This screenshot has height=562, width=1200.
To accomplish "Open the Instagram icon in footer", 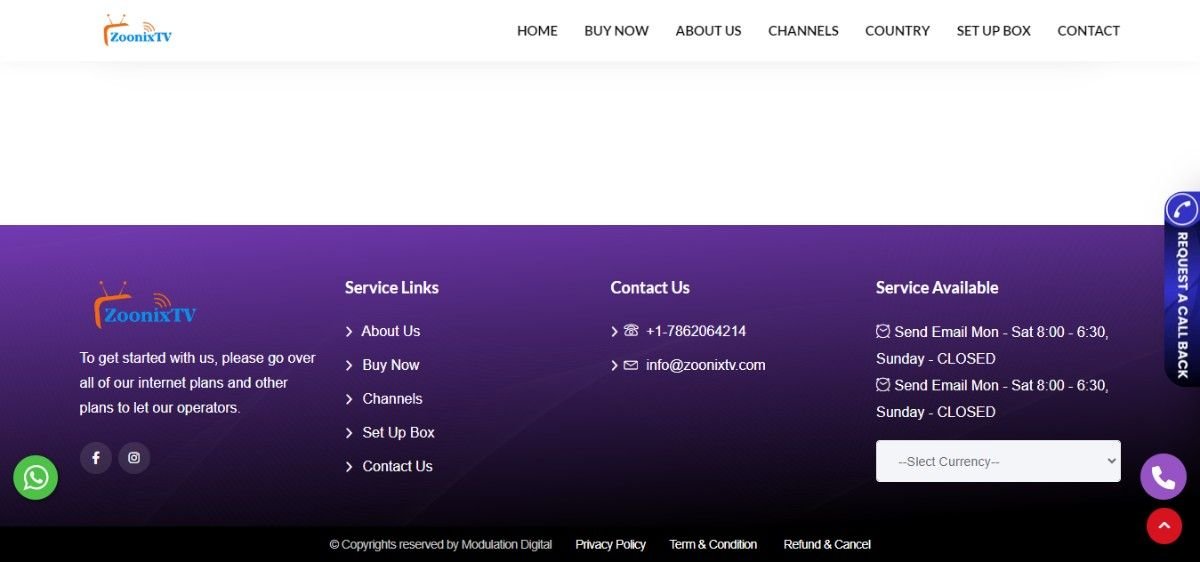I will [134, 458].
